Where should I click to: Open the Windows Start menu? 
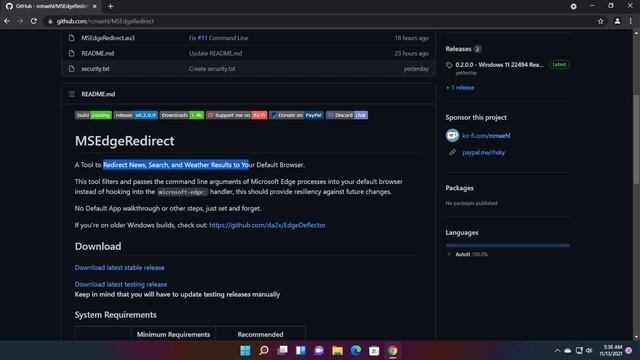(x=245, y=351)
